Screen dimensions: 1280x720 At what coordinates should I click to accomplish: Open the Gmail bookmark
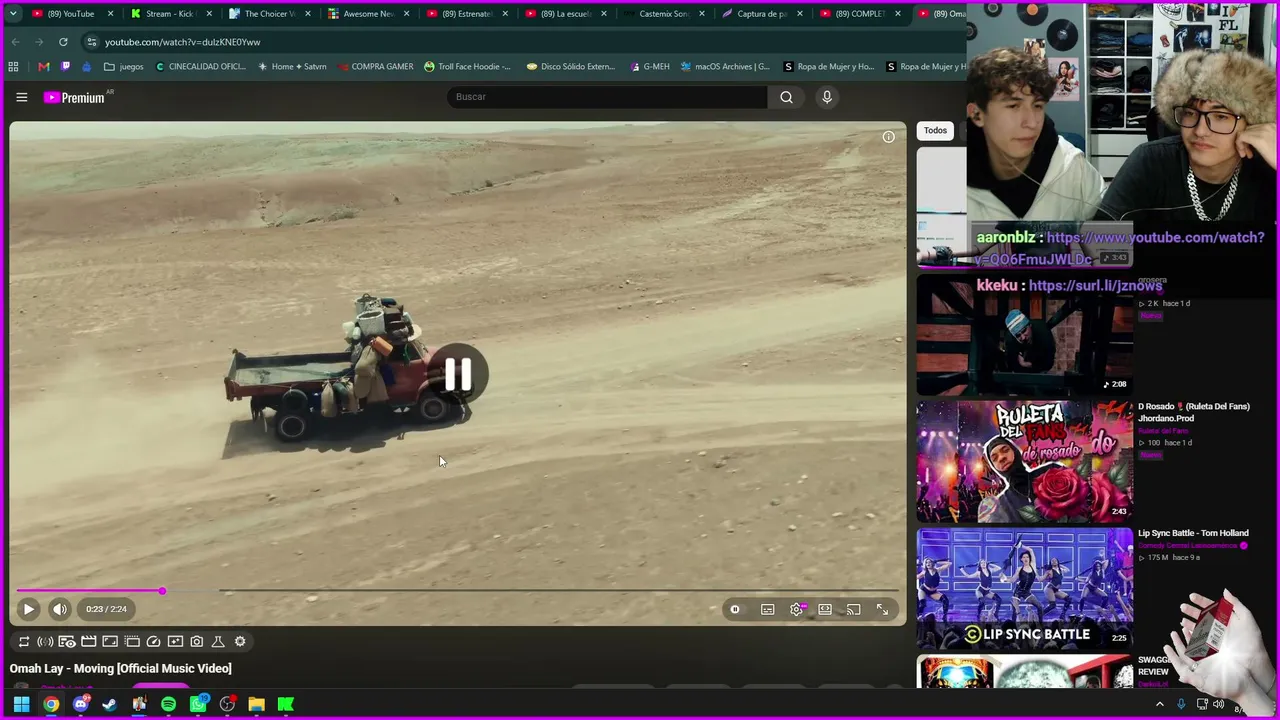pos(43,67)
